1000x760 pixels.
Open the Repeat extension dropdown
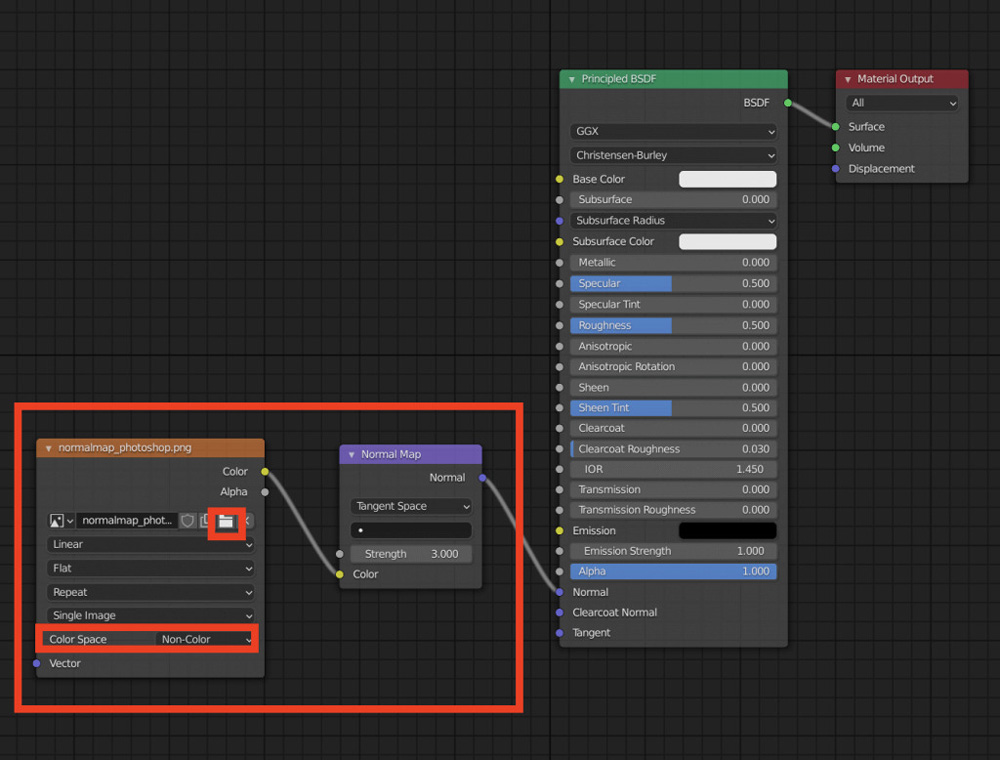click(x=149, y=591)
